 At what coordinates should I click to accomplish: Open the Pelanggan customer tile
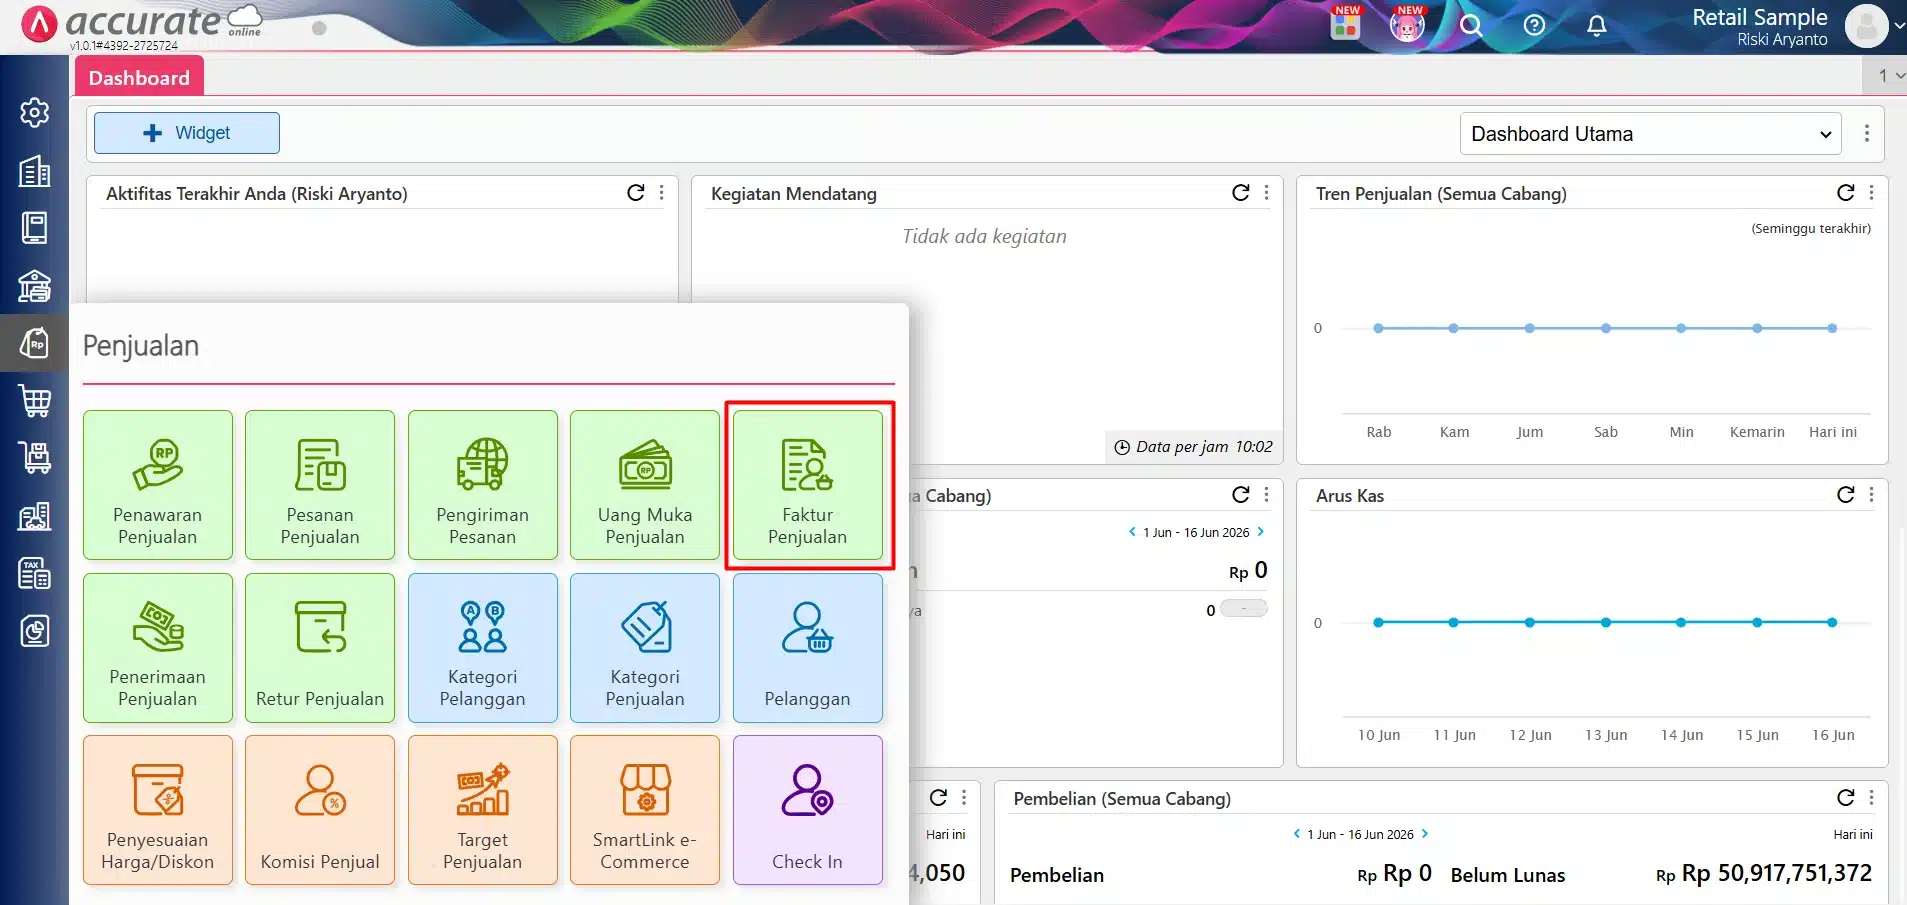pos(807,648)
